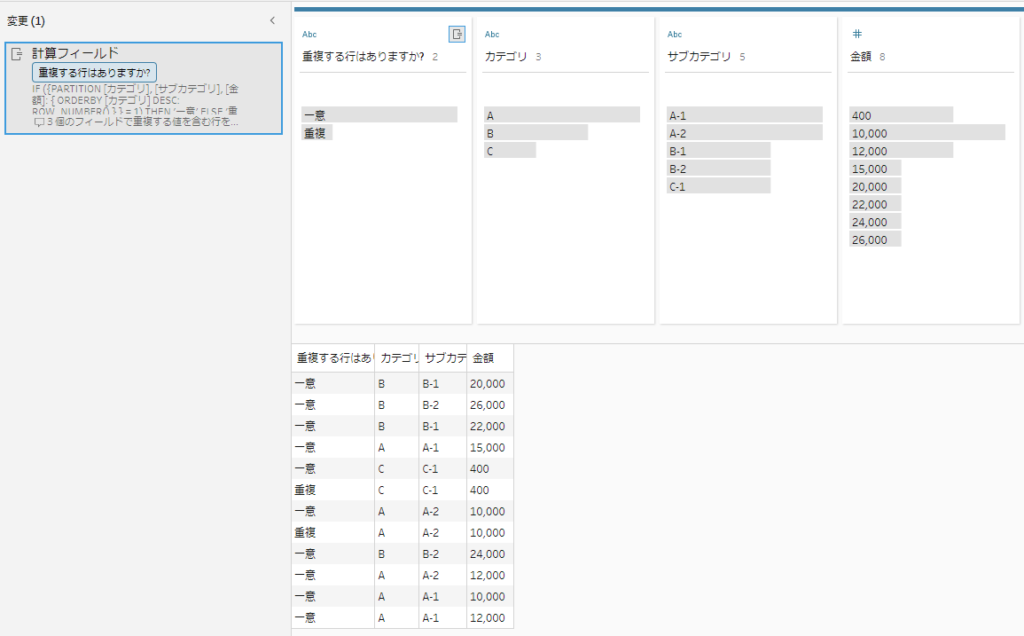Click the calculated field icon on 重複する行はありますか? card

pyautogui.click(x=458, y=33)
